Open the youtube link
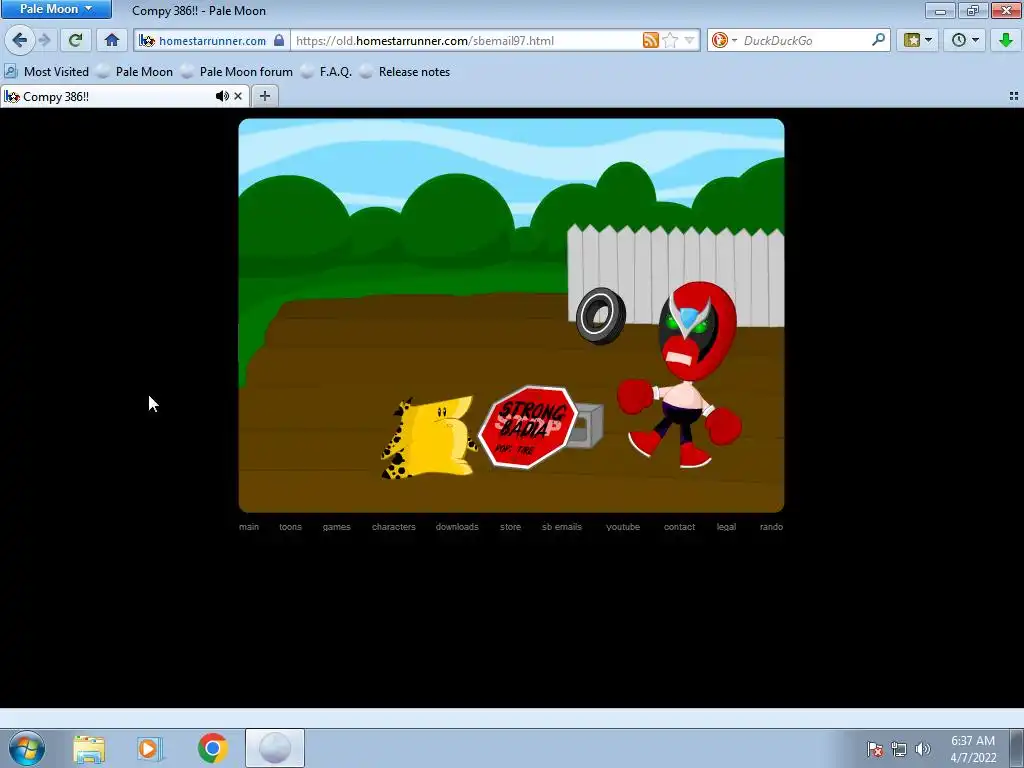 [623, 526]
